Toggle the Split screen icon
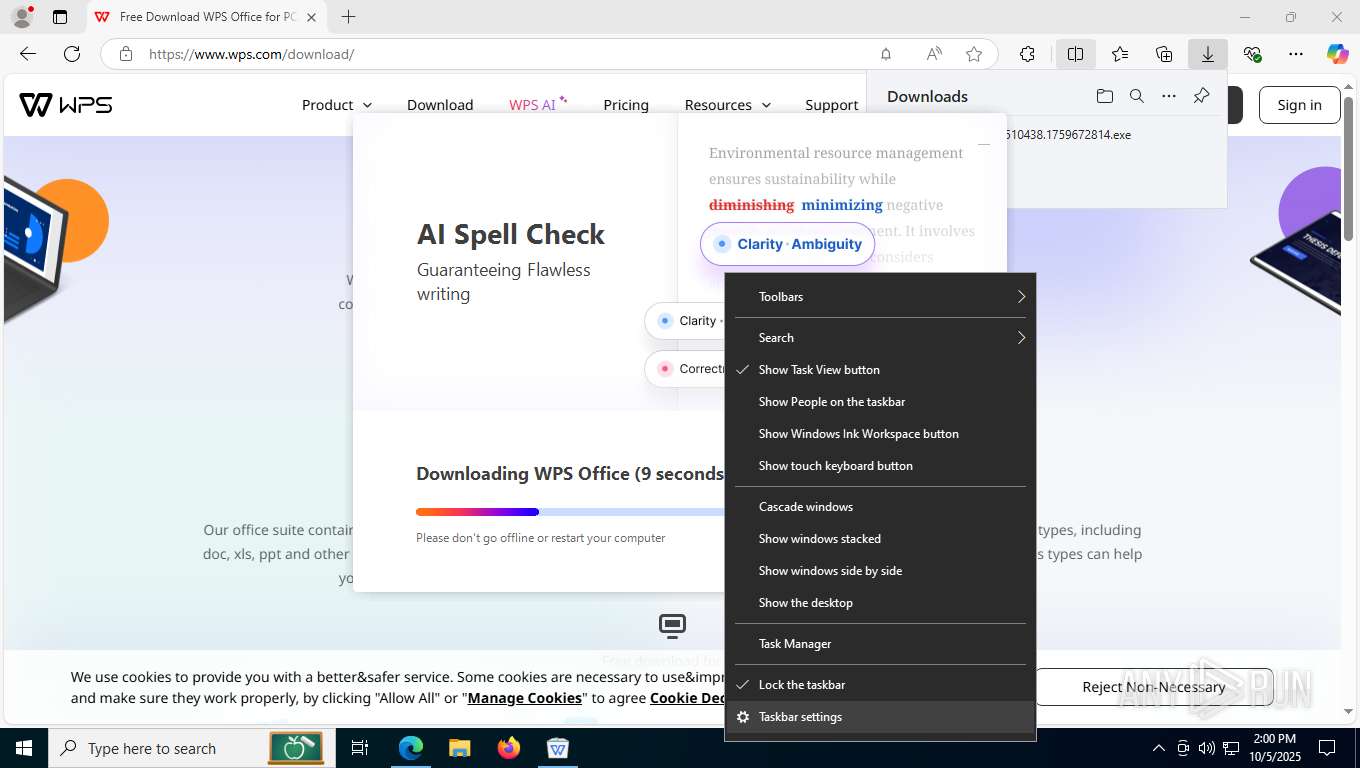 pos(1076,54)
